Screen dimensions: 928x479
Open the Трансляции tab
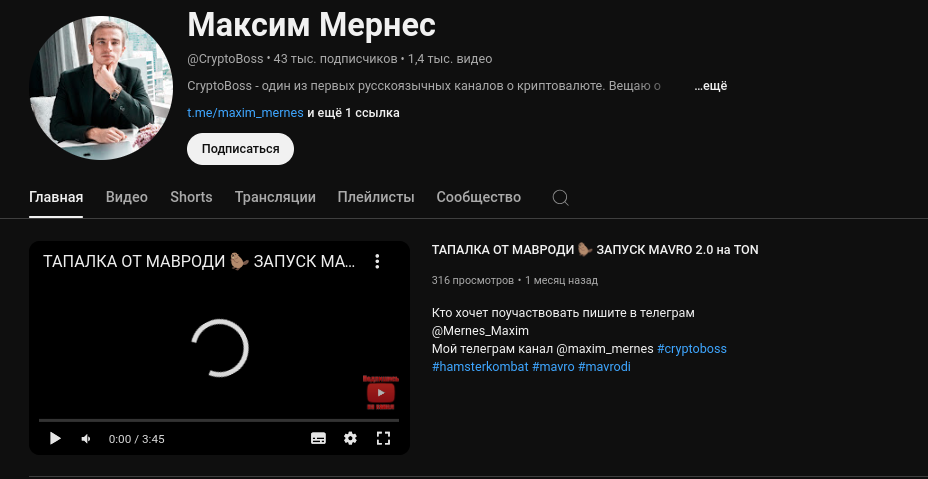(275, 197)
